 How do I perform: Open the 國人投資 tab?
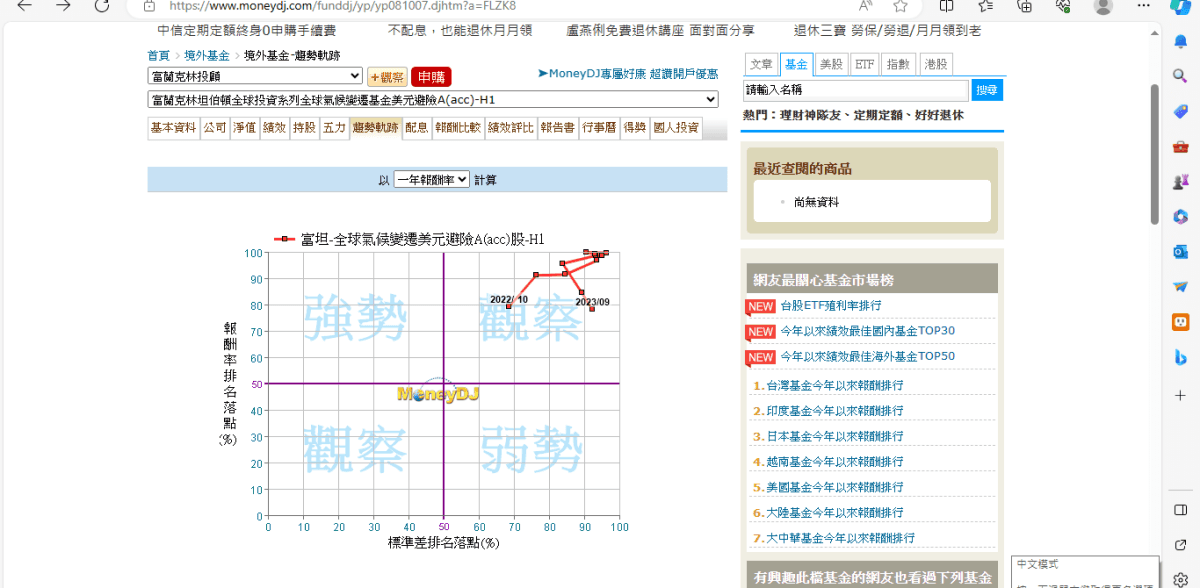(x=676, y=128)
